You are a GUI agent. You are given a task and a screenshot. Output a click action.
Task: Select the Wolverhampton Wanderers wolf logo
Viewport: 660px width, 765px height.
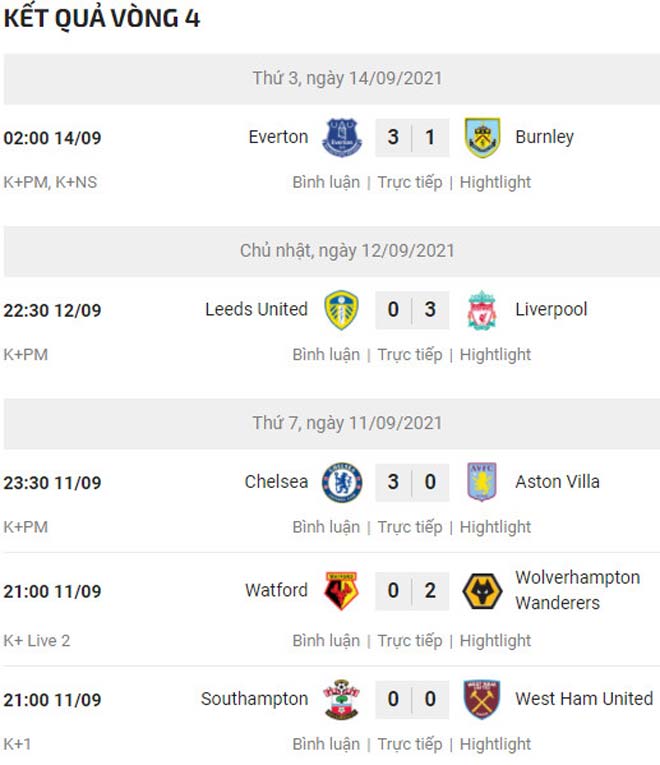482,591
